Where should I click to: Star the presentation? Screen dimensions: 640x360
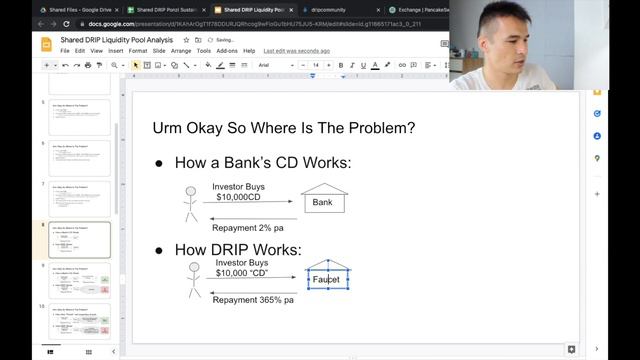tap(186, 40)
